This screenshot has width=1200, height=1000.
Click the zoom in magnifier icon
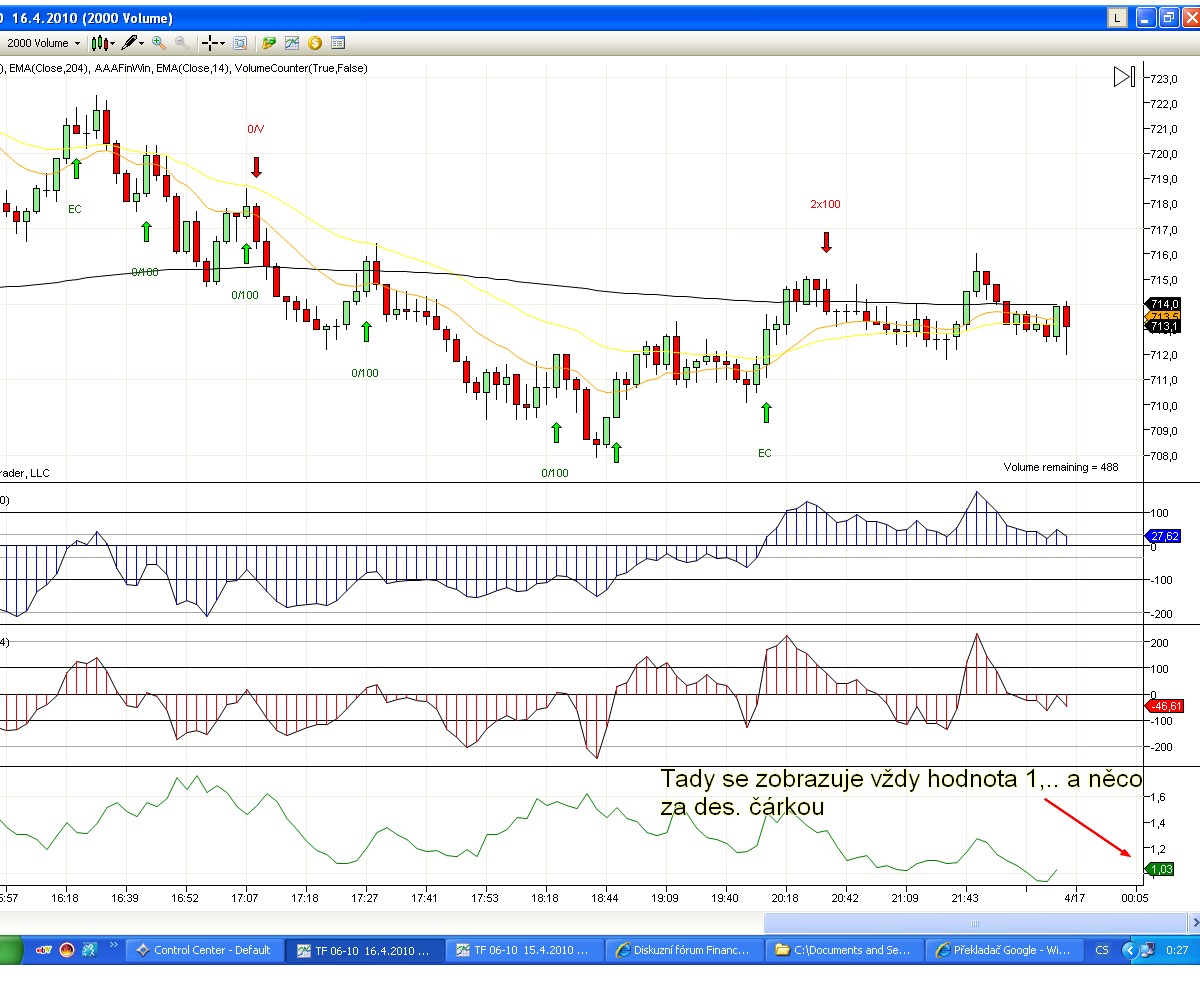coord(159,43)
